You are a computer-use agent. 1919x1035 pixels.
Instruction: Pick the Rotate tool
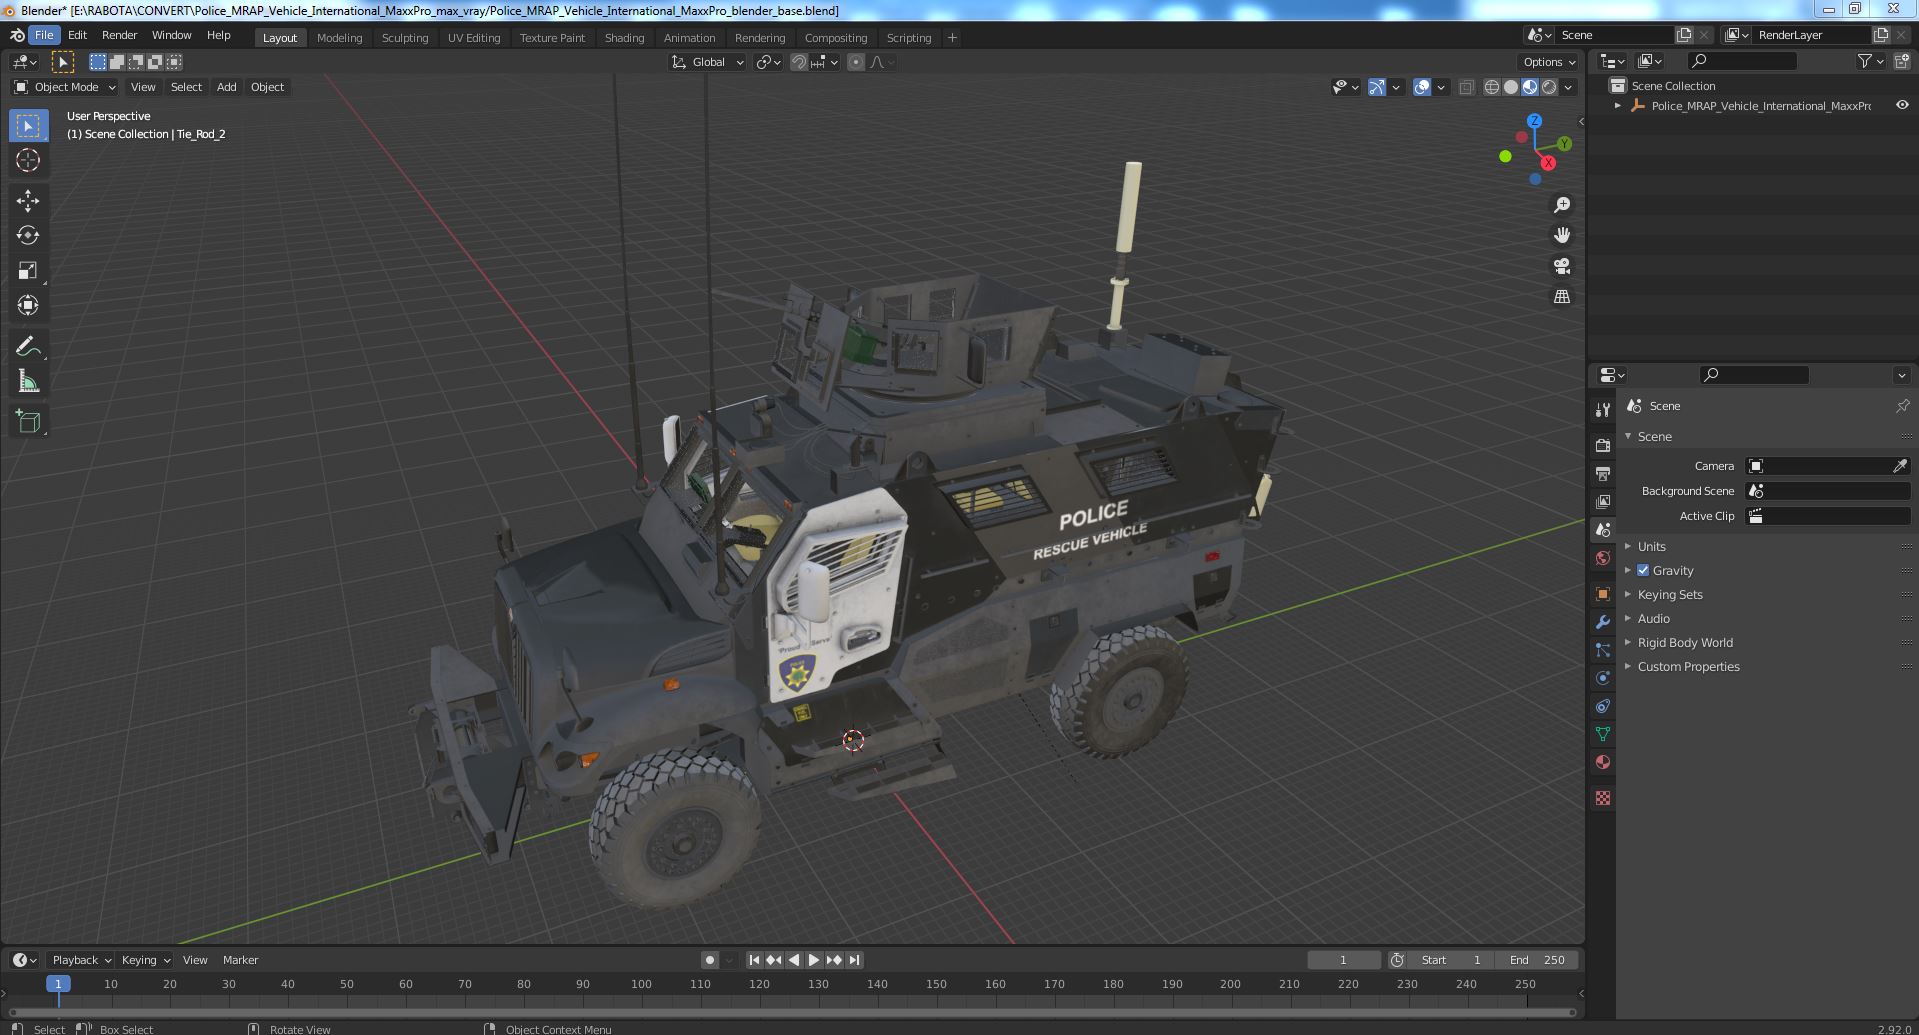click(28, 235)
